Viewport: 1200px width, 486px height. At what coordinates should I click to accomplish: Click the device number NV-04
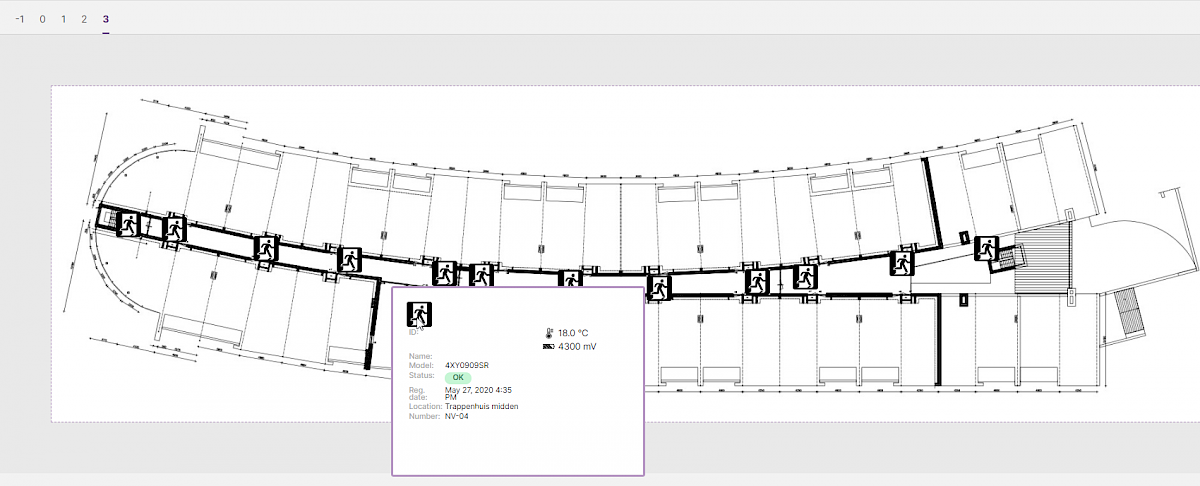point(457,416)
